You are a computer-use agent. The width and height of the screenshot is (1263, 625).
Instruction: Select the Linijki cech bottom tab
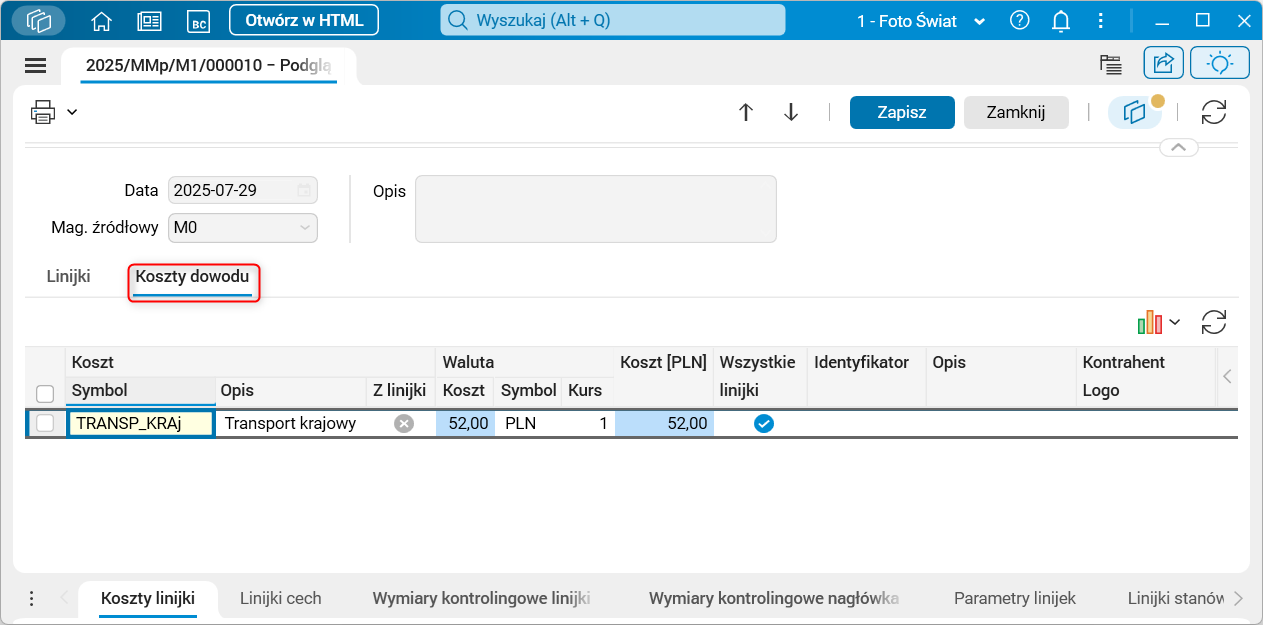(281, 598)
